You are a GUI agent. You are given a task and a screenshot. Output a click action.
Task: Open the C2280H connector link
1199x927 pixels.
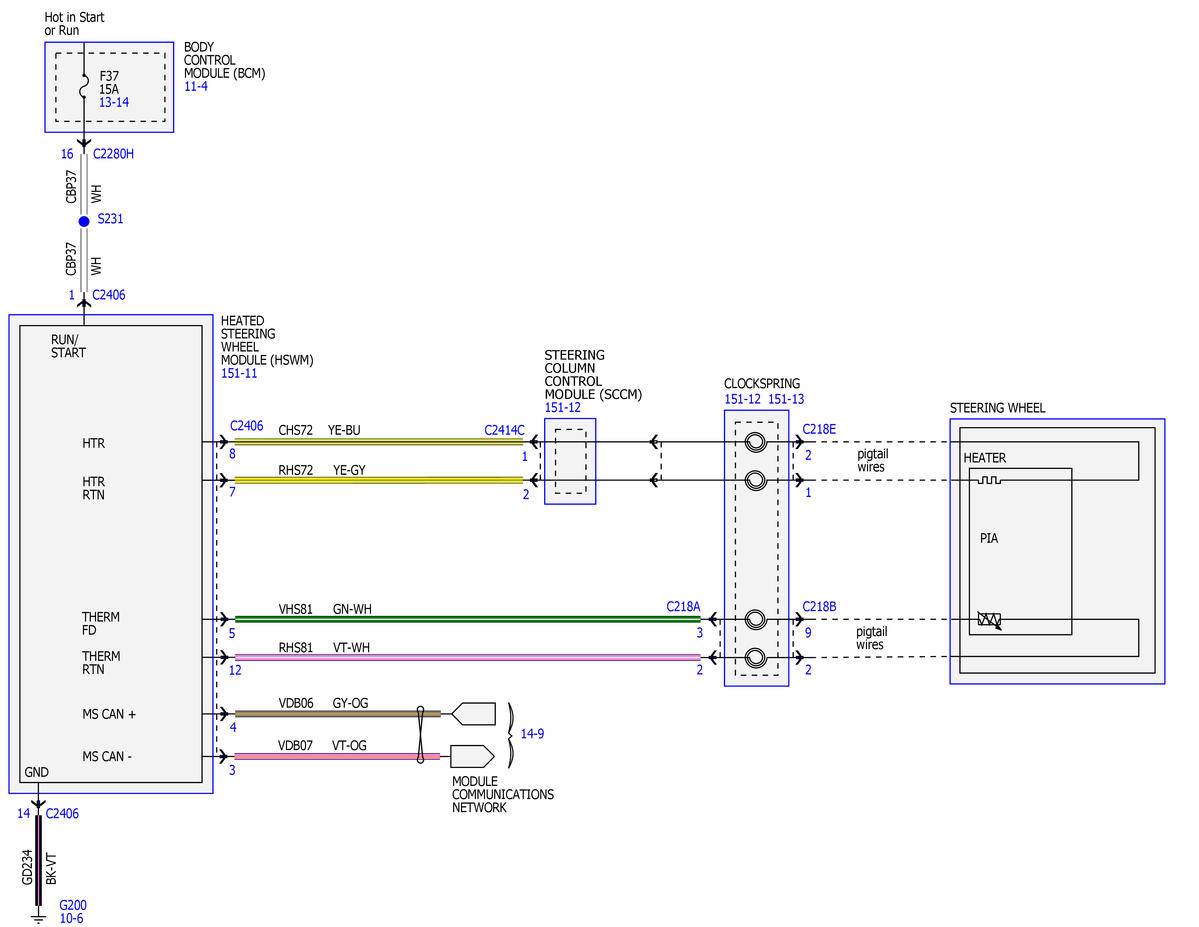pos(113,154)
